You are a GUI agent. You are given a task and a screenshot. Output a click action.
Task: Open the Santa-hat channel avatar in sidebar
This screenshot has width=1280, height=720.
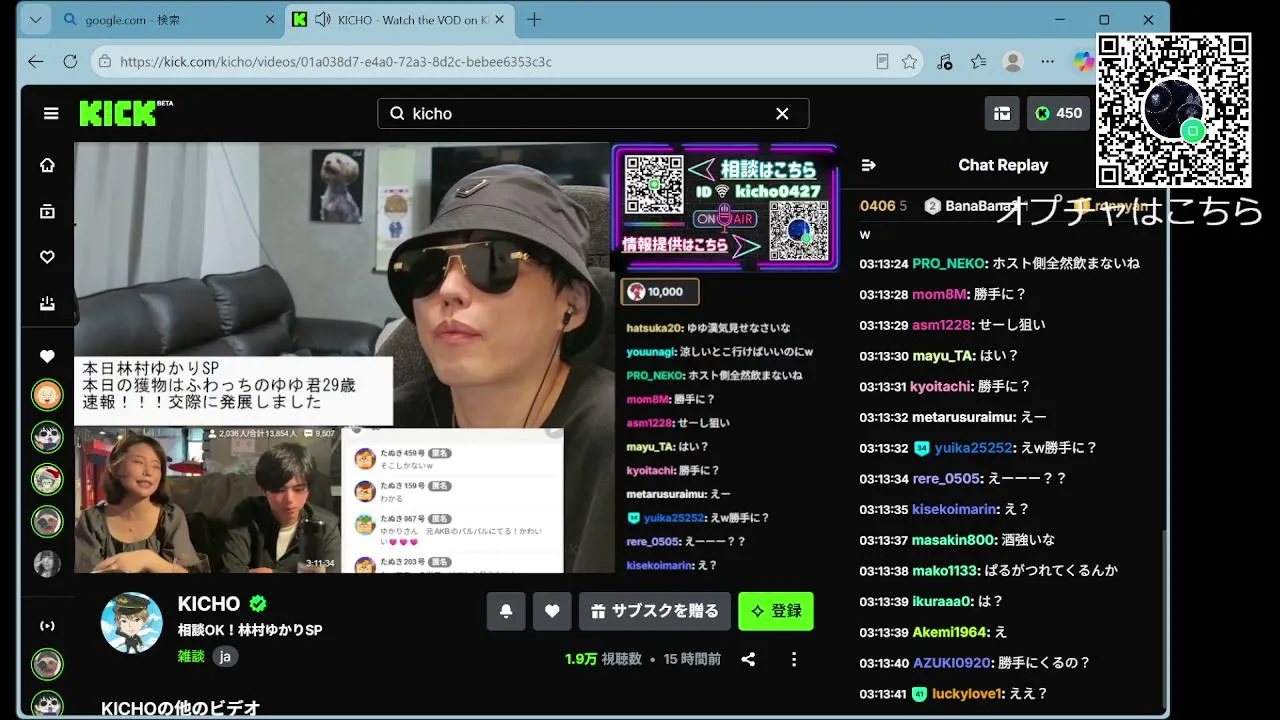coord(47,479)
